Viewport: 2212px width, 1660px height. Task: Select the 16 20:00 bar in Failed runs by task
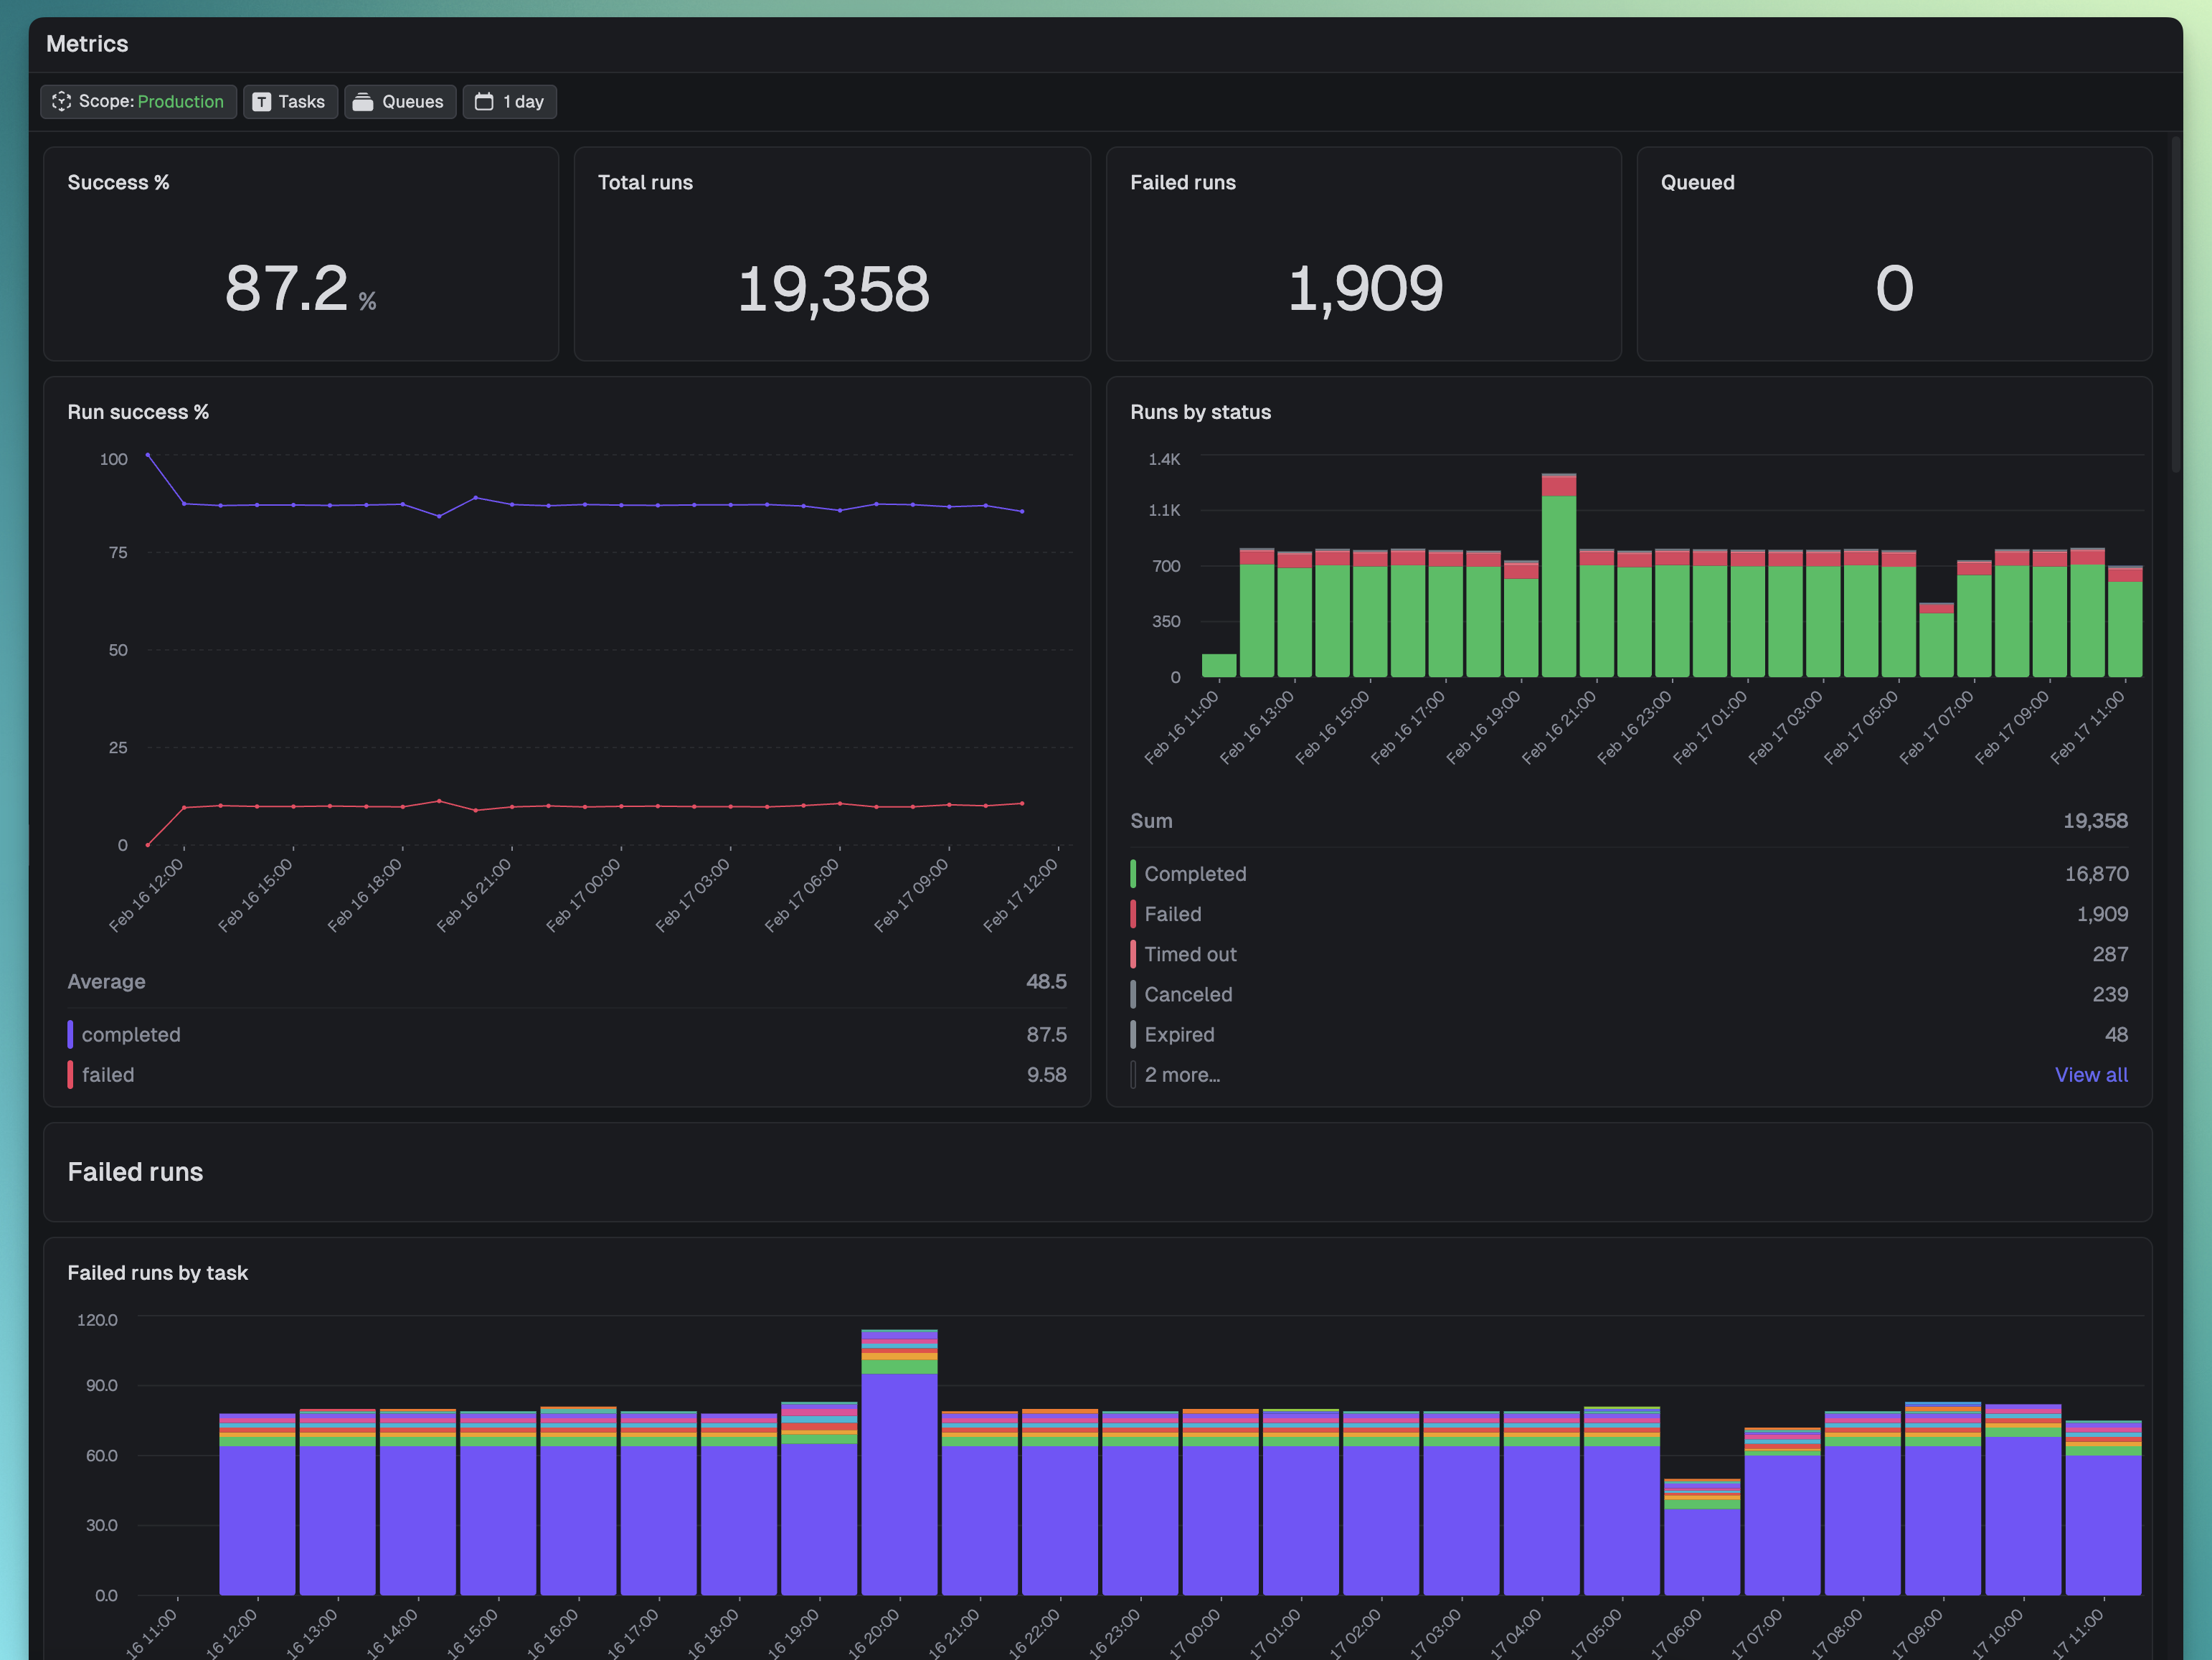click(899, 1480)
